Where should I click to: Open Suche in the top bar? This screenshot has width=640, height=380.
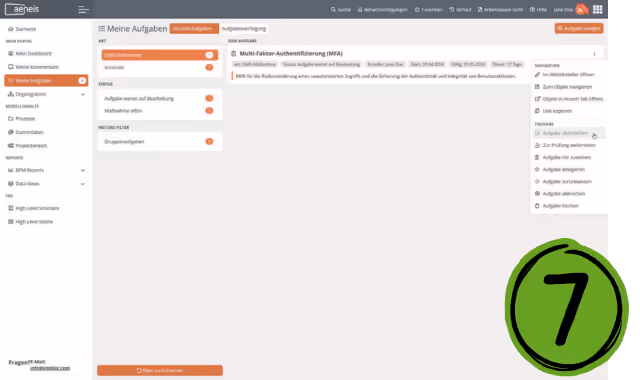point(340,9)
